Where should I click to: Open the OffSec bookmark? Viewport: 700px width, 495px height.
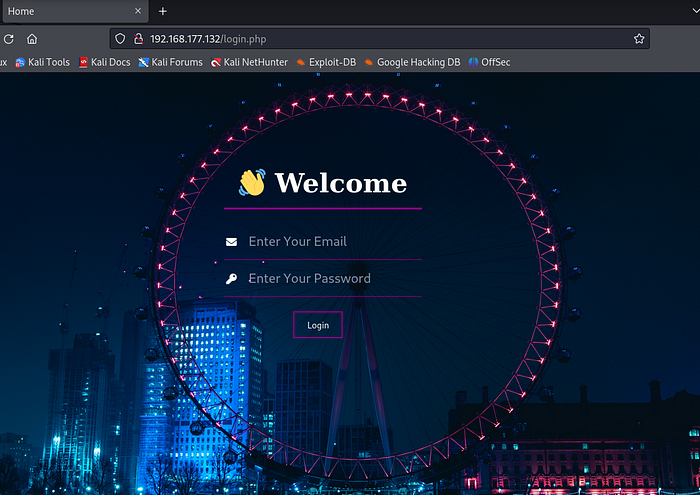pyautogui.click(x=489, y=62)
